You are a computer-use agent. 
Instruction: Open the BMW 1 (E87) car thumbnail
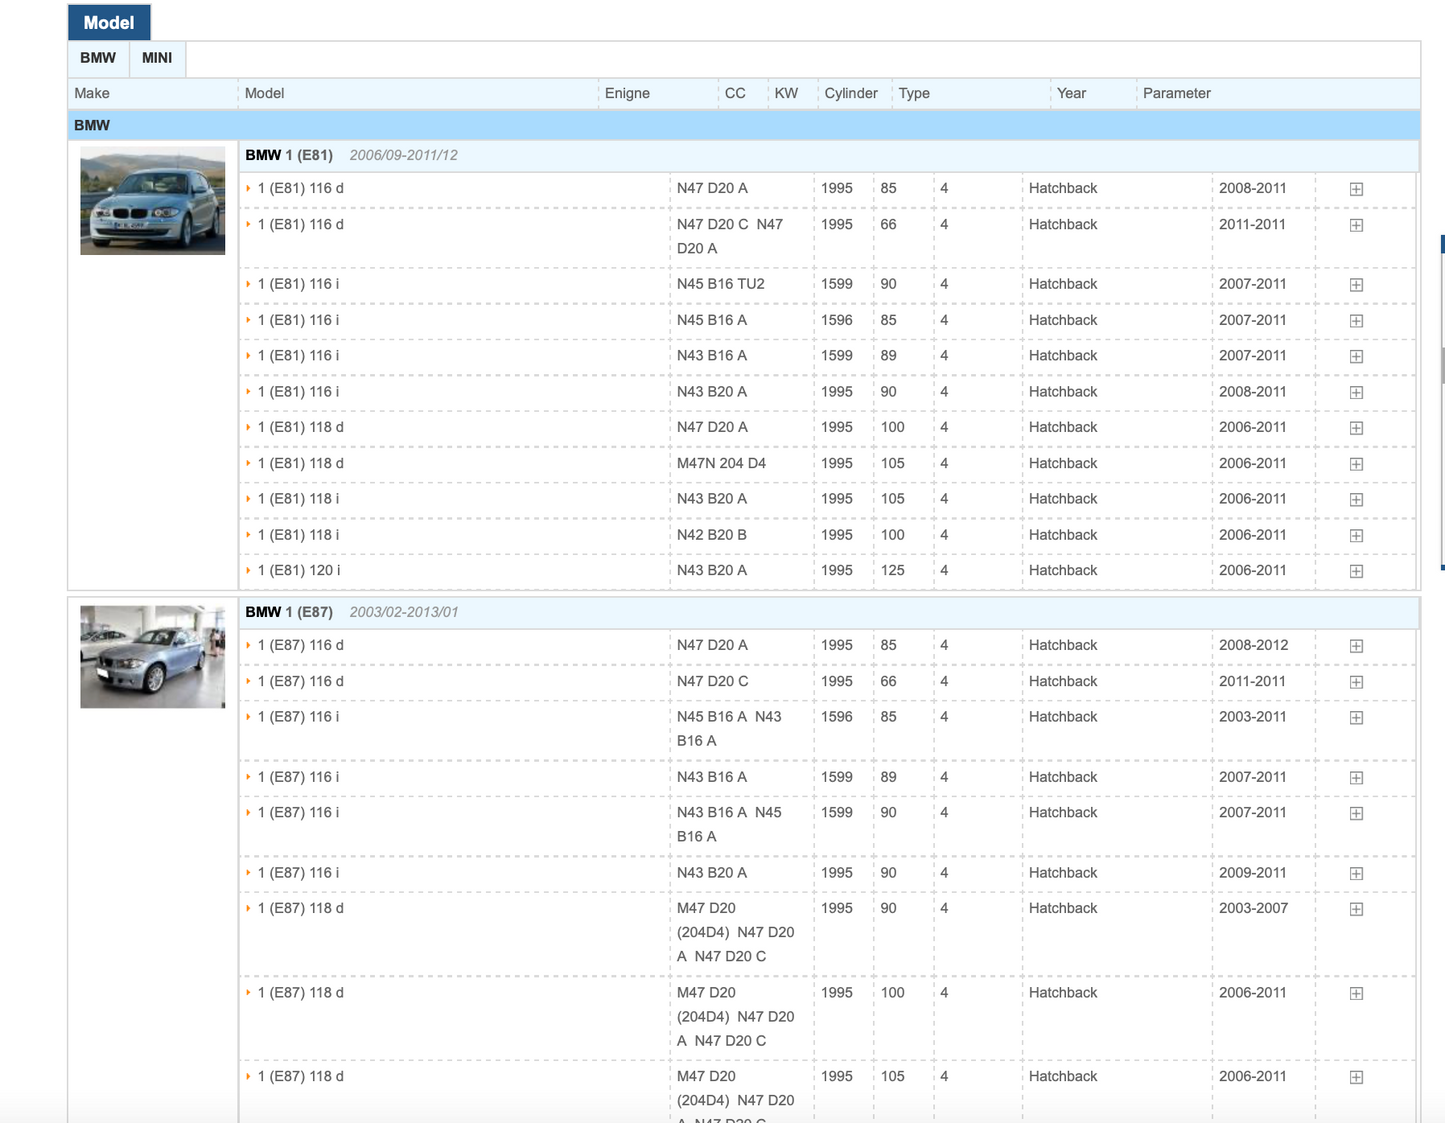coord(152,656)
